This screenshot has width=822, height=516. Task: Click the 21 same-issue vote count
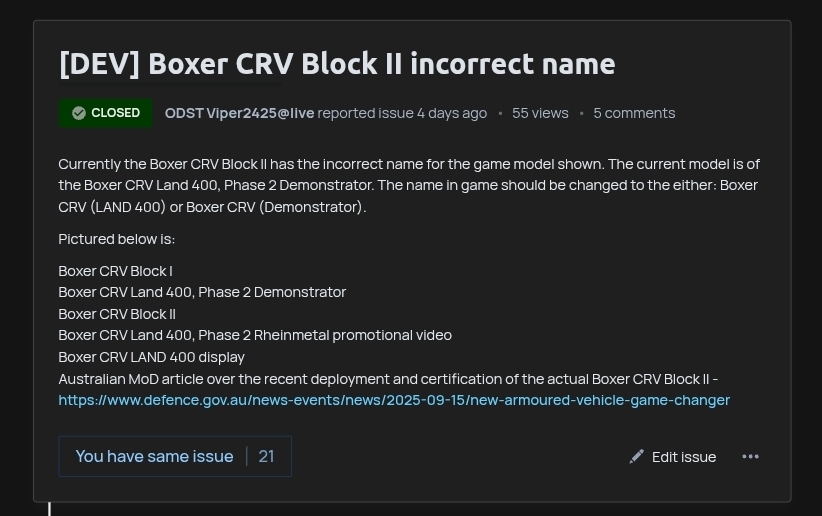click(x=266, y=457)
